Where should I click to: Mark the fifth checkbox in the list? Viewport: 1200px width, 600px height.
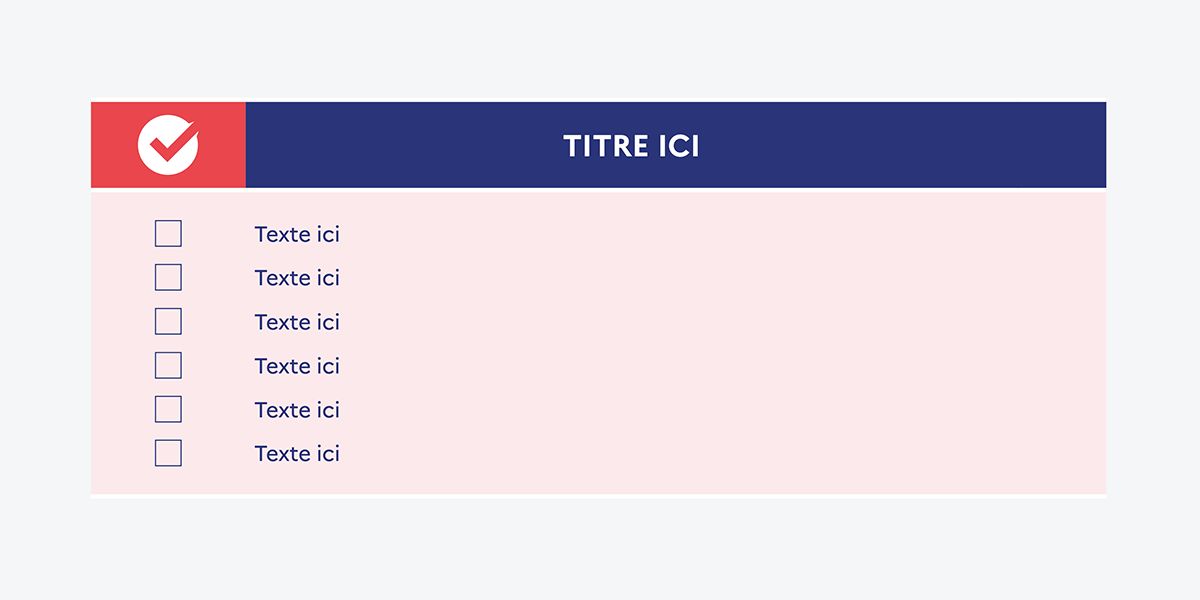click(x=168, y=409)
